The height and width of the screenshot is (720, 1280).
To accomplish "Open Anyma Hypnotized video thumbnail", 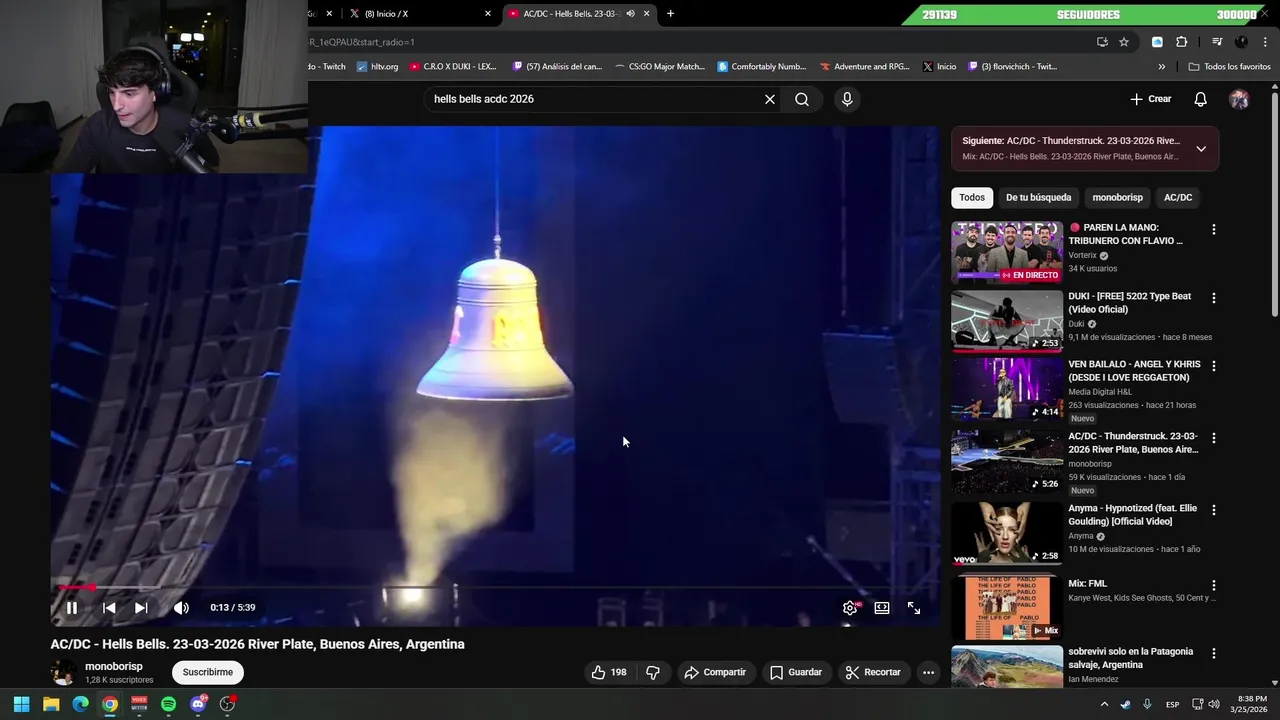I will [x=1007, y=533].
